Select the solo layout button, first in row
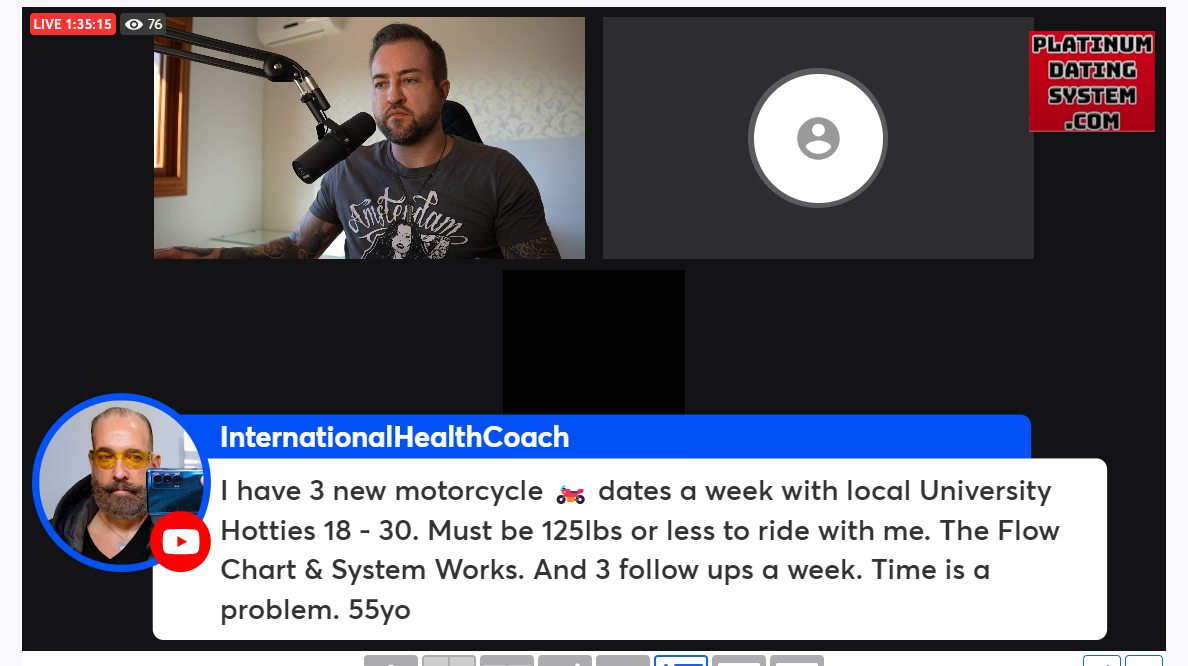The height and width of the screenshot is (666, 1188). 391,661
